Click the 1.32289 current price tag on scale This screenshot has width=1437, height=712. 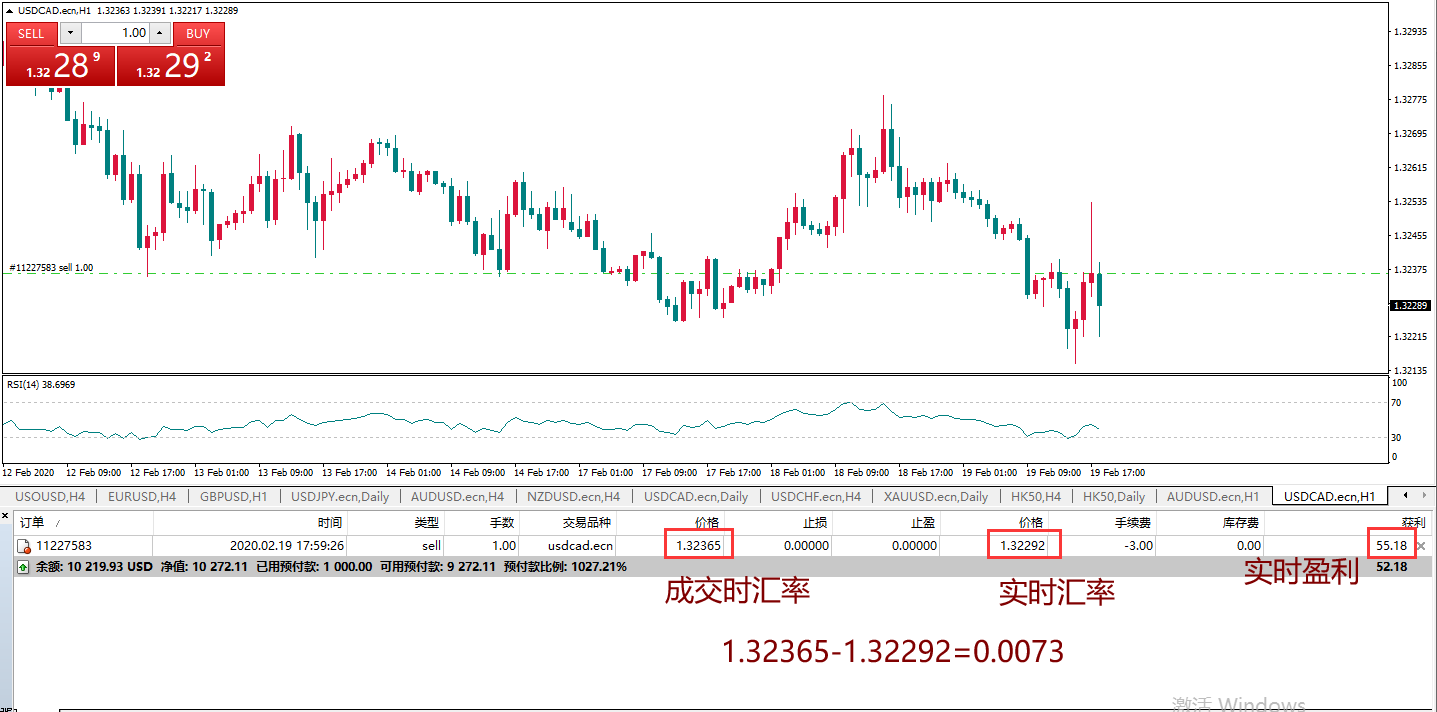click(1409, 305)
